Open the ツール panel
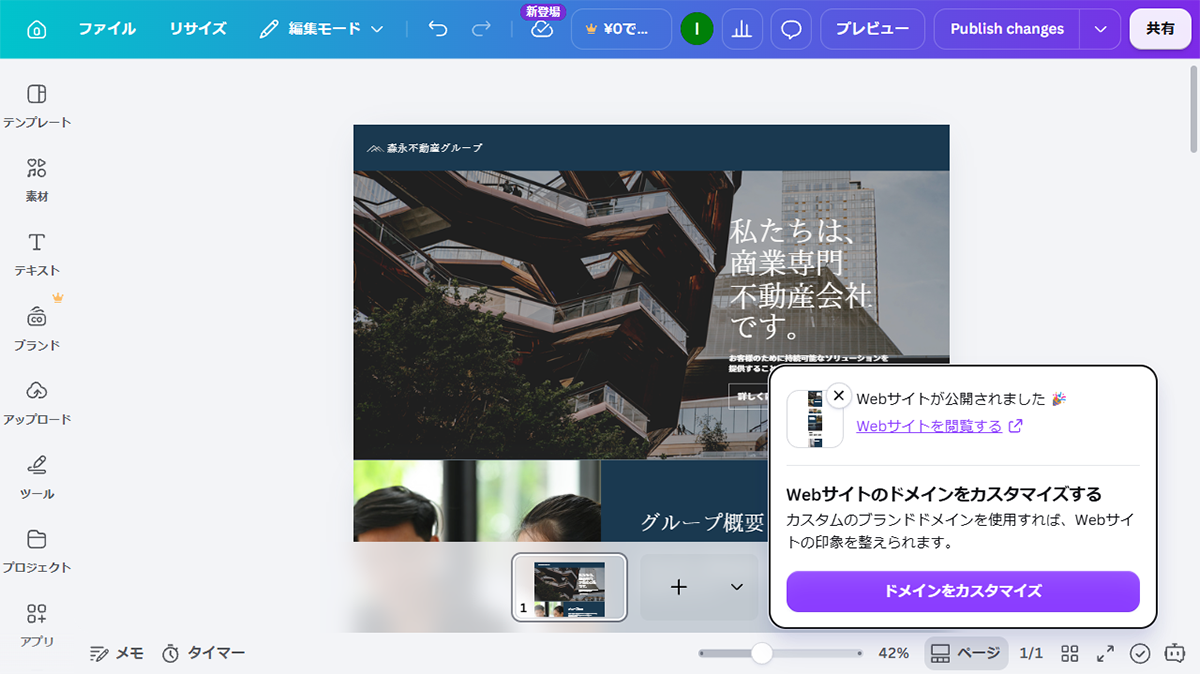Viewport: 1200px width, 674px height. click(37, 476)
